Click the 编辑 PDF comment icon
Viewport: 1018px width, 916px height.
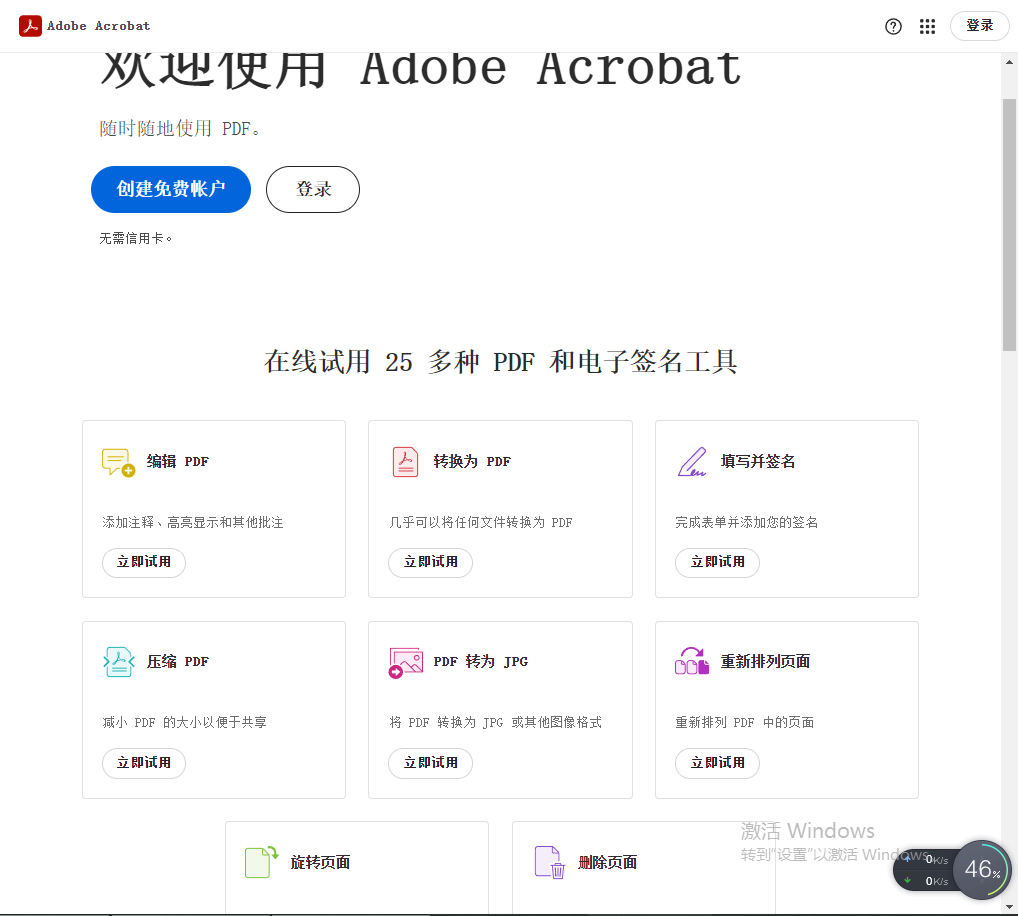click(x=118, y=462)
